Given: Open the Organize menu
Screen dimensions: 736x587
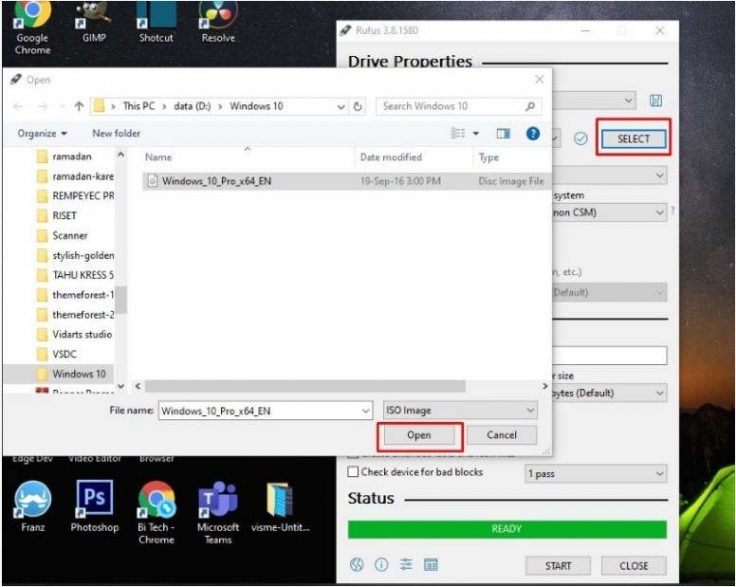Looking at the screenshot, I should [x=42, y=133].
